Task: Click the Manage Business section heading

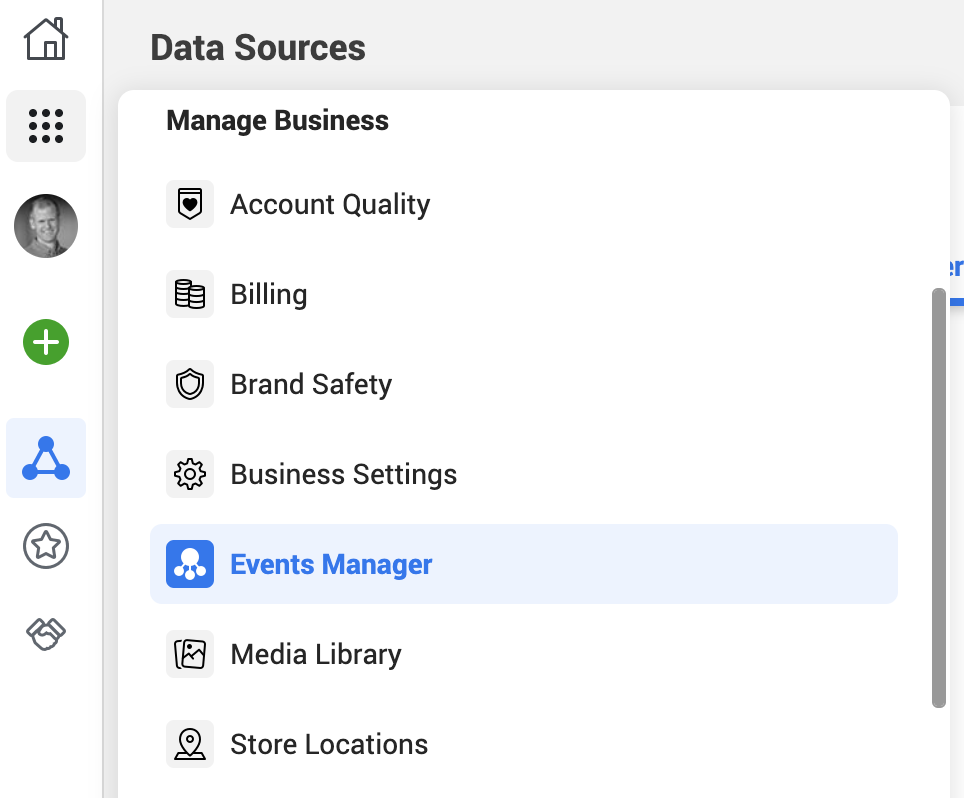Action: coord(277,120)
